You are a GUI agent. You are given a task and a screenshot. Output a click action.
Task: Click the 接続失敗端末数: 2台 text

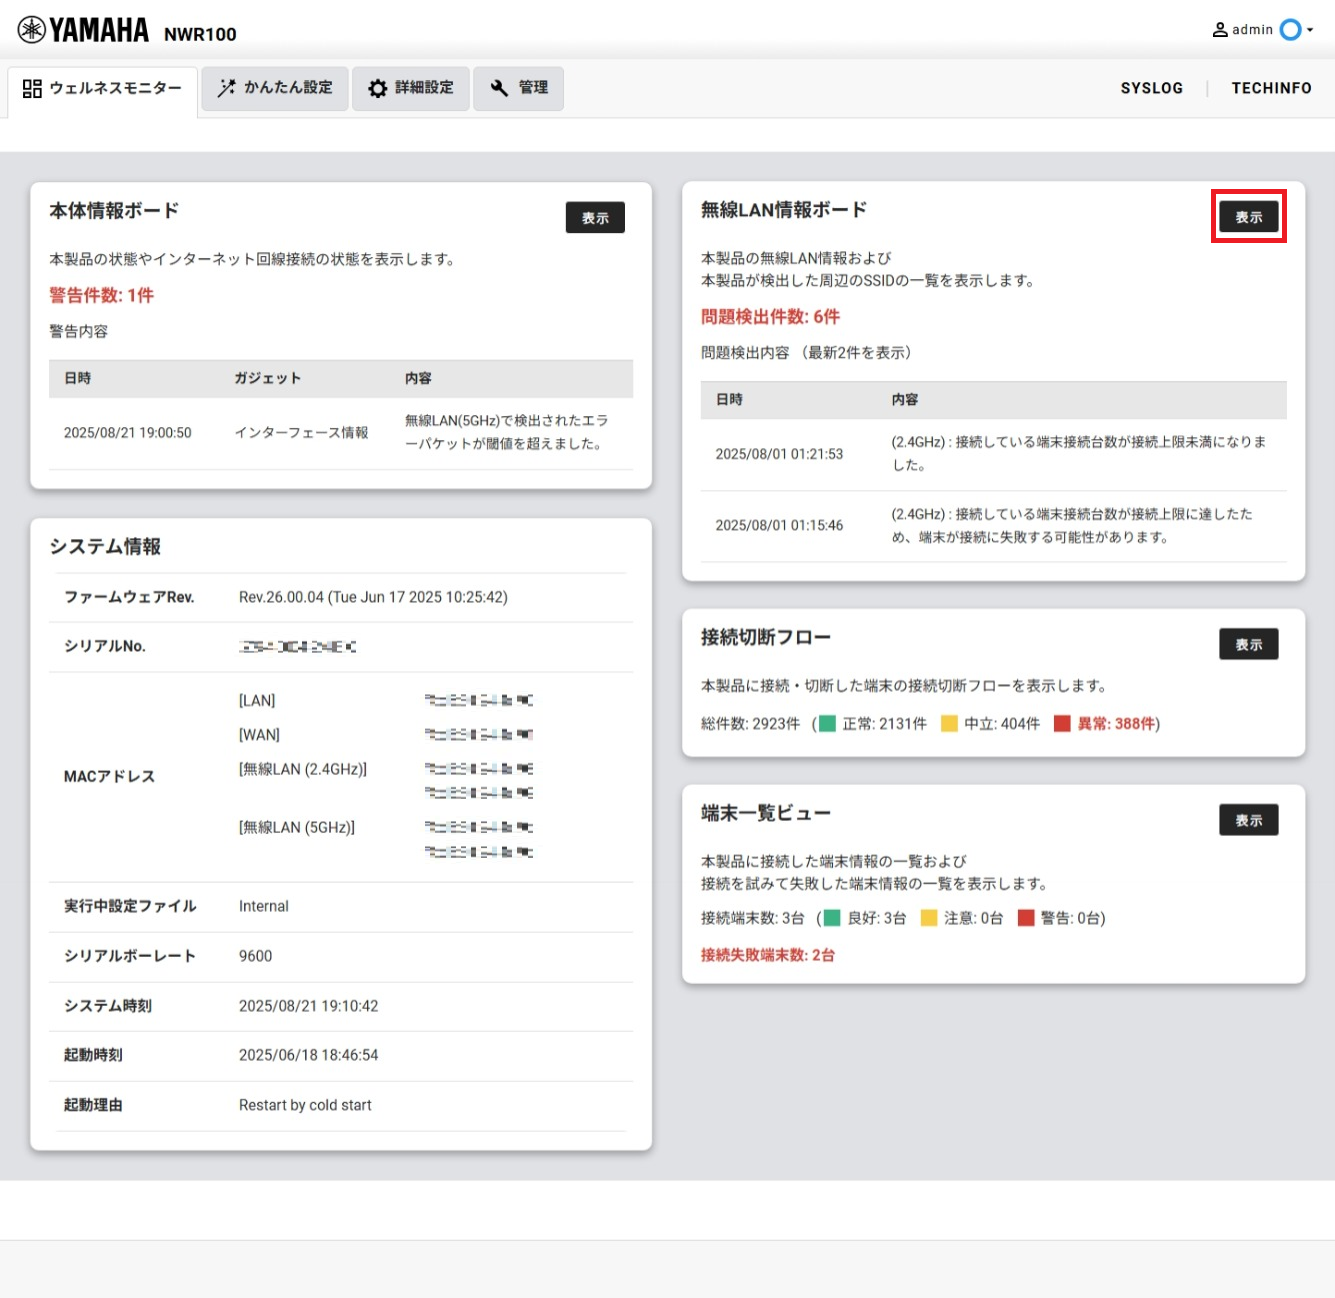pyautogui.click(x=768, y=955)
